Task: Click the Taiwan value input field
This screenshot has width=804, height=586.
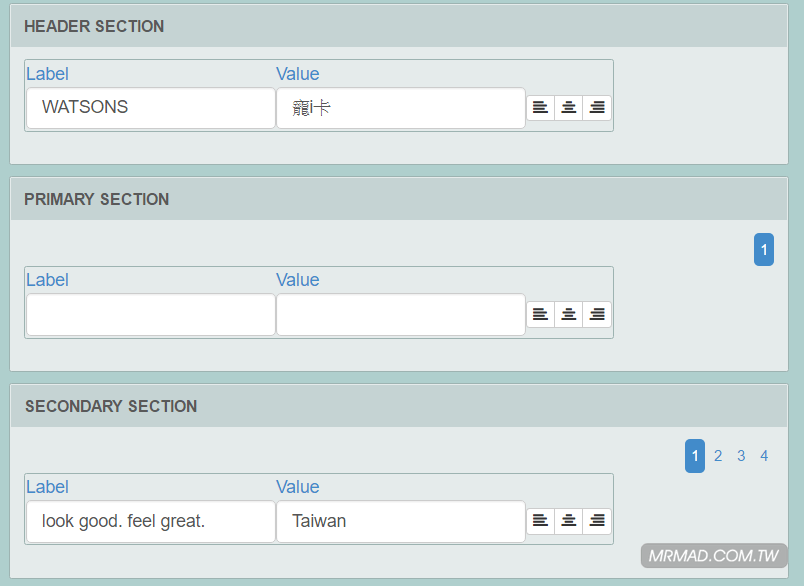Action: [400, 521]
